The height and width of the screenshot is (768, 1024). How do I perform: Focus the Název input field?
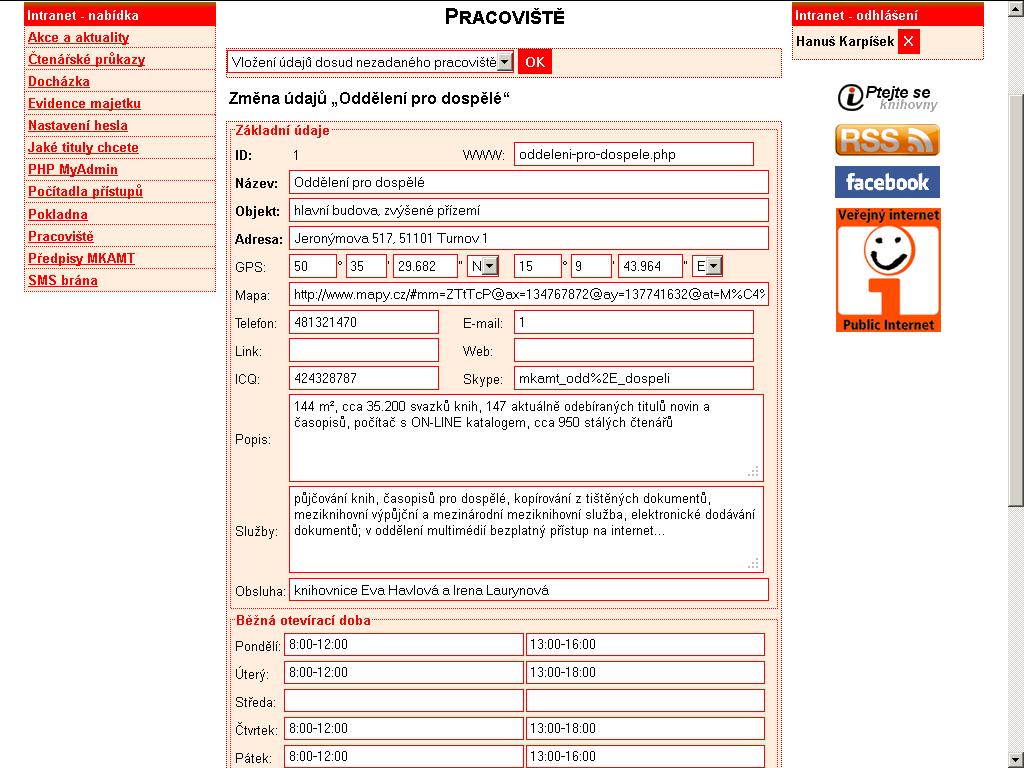pyautogui.click(x=528, y=182)
